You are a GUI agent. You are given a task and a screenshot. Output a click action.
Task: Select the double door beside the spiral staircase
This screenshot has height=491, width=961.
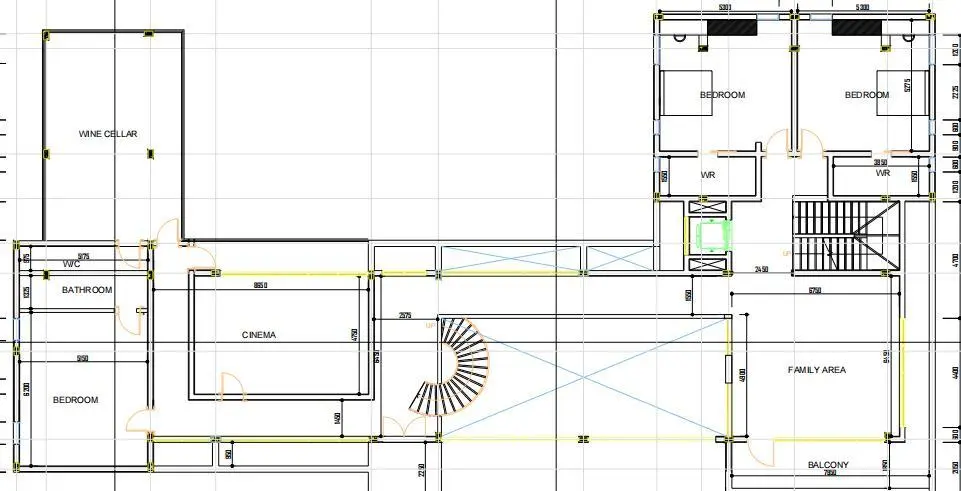tap(404, 426)
